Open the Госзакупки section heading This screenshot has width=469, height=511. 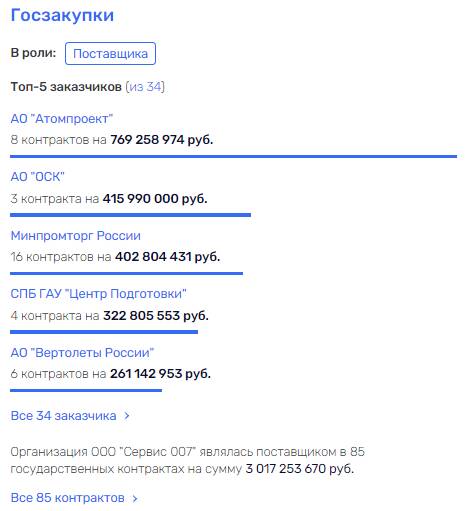62,16
